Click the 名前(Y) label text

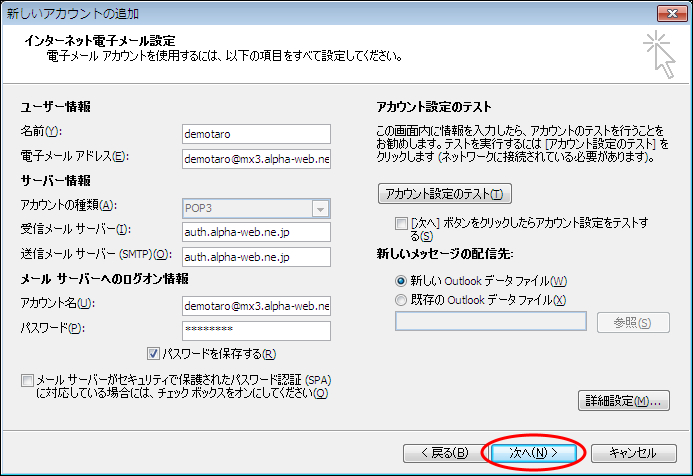click(x=41, y=131)
